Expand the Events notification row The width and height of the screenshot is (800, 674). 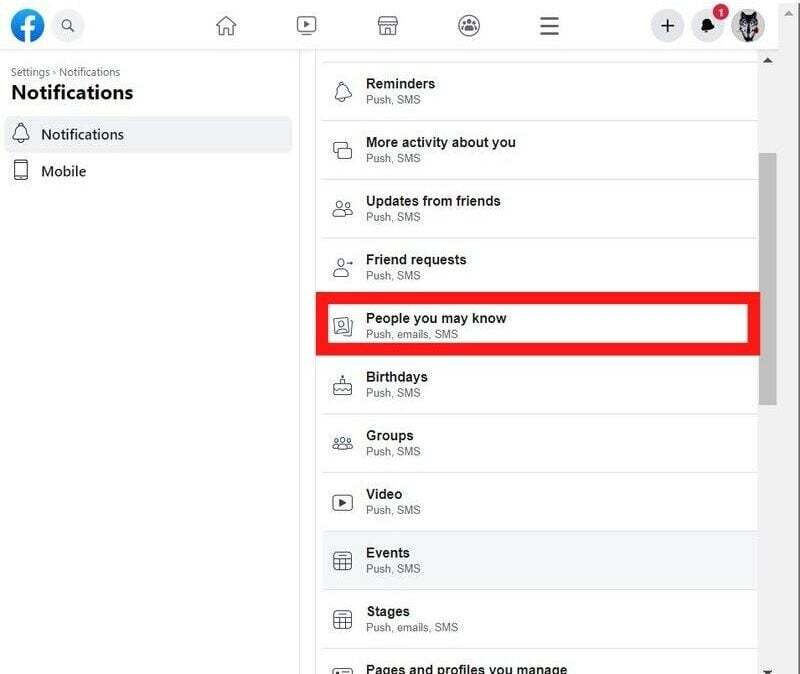click(x=540, y=561)
